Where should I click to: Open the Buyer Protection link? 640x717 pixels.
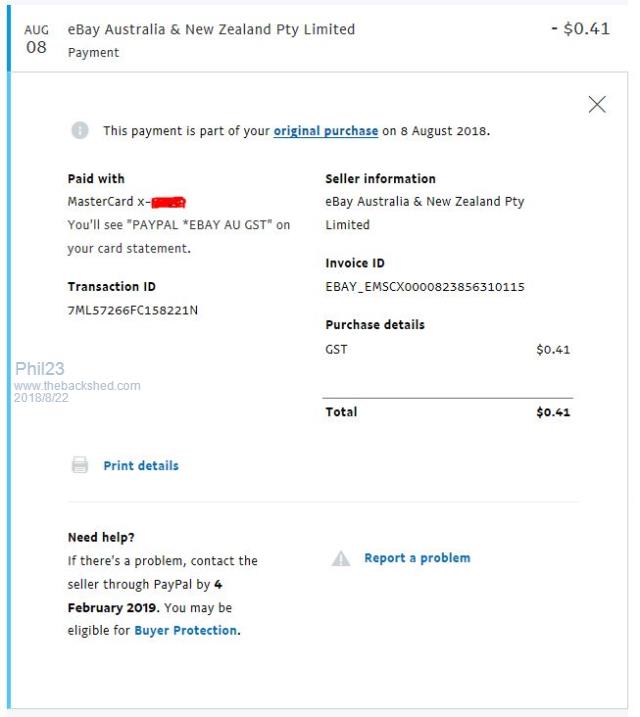tap(186, 631)
